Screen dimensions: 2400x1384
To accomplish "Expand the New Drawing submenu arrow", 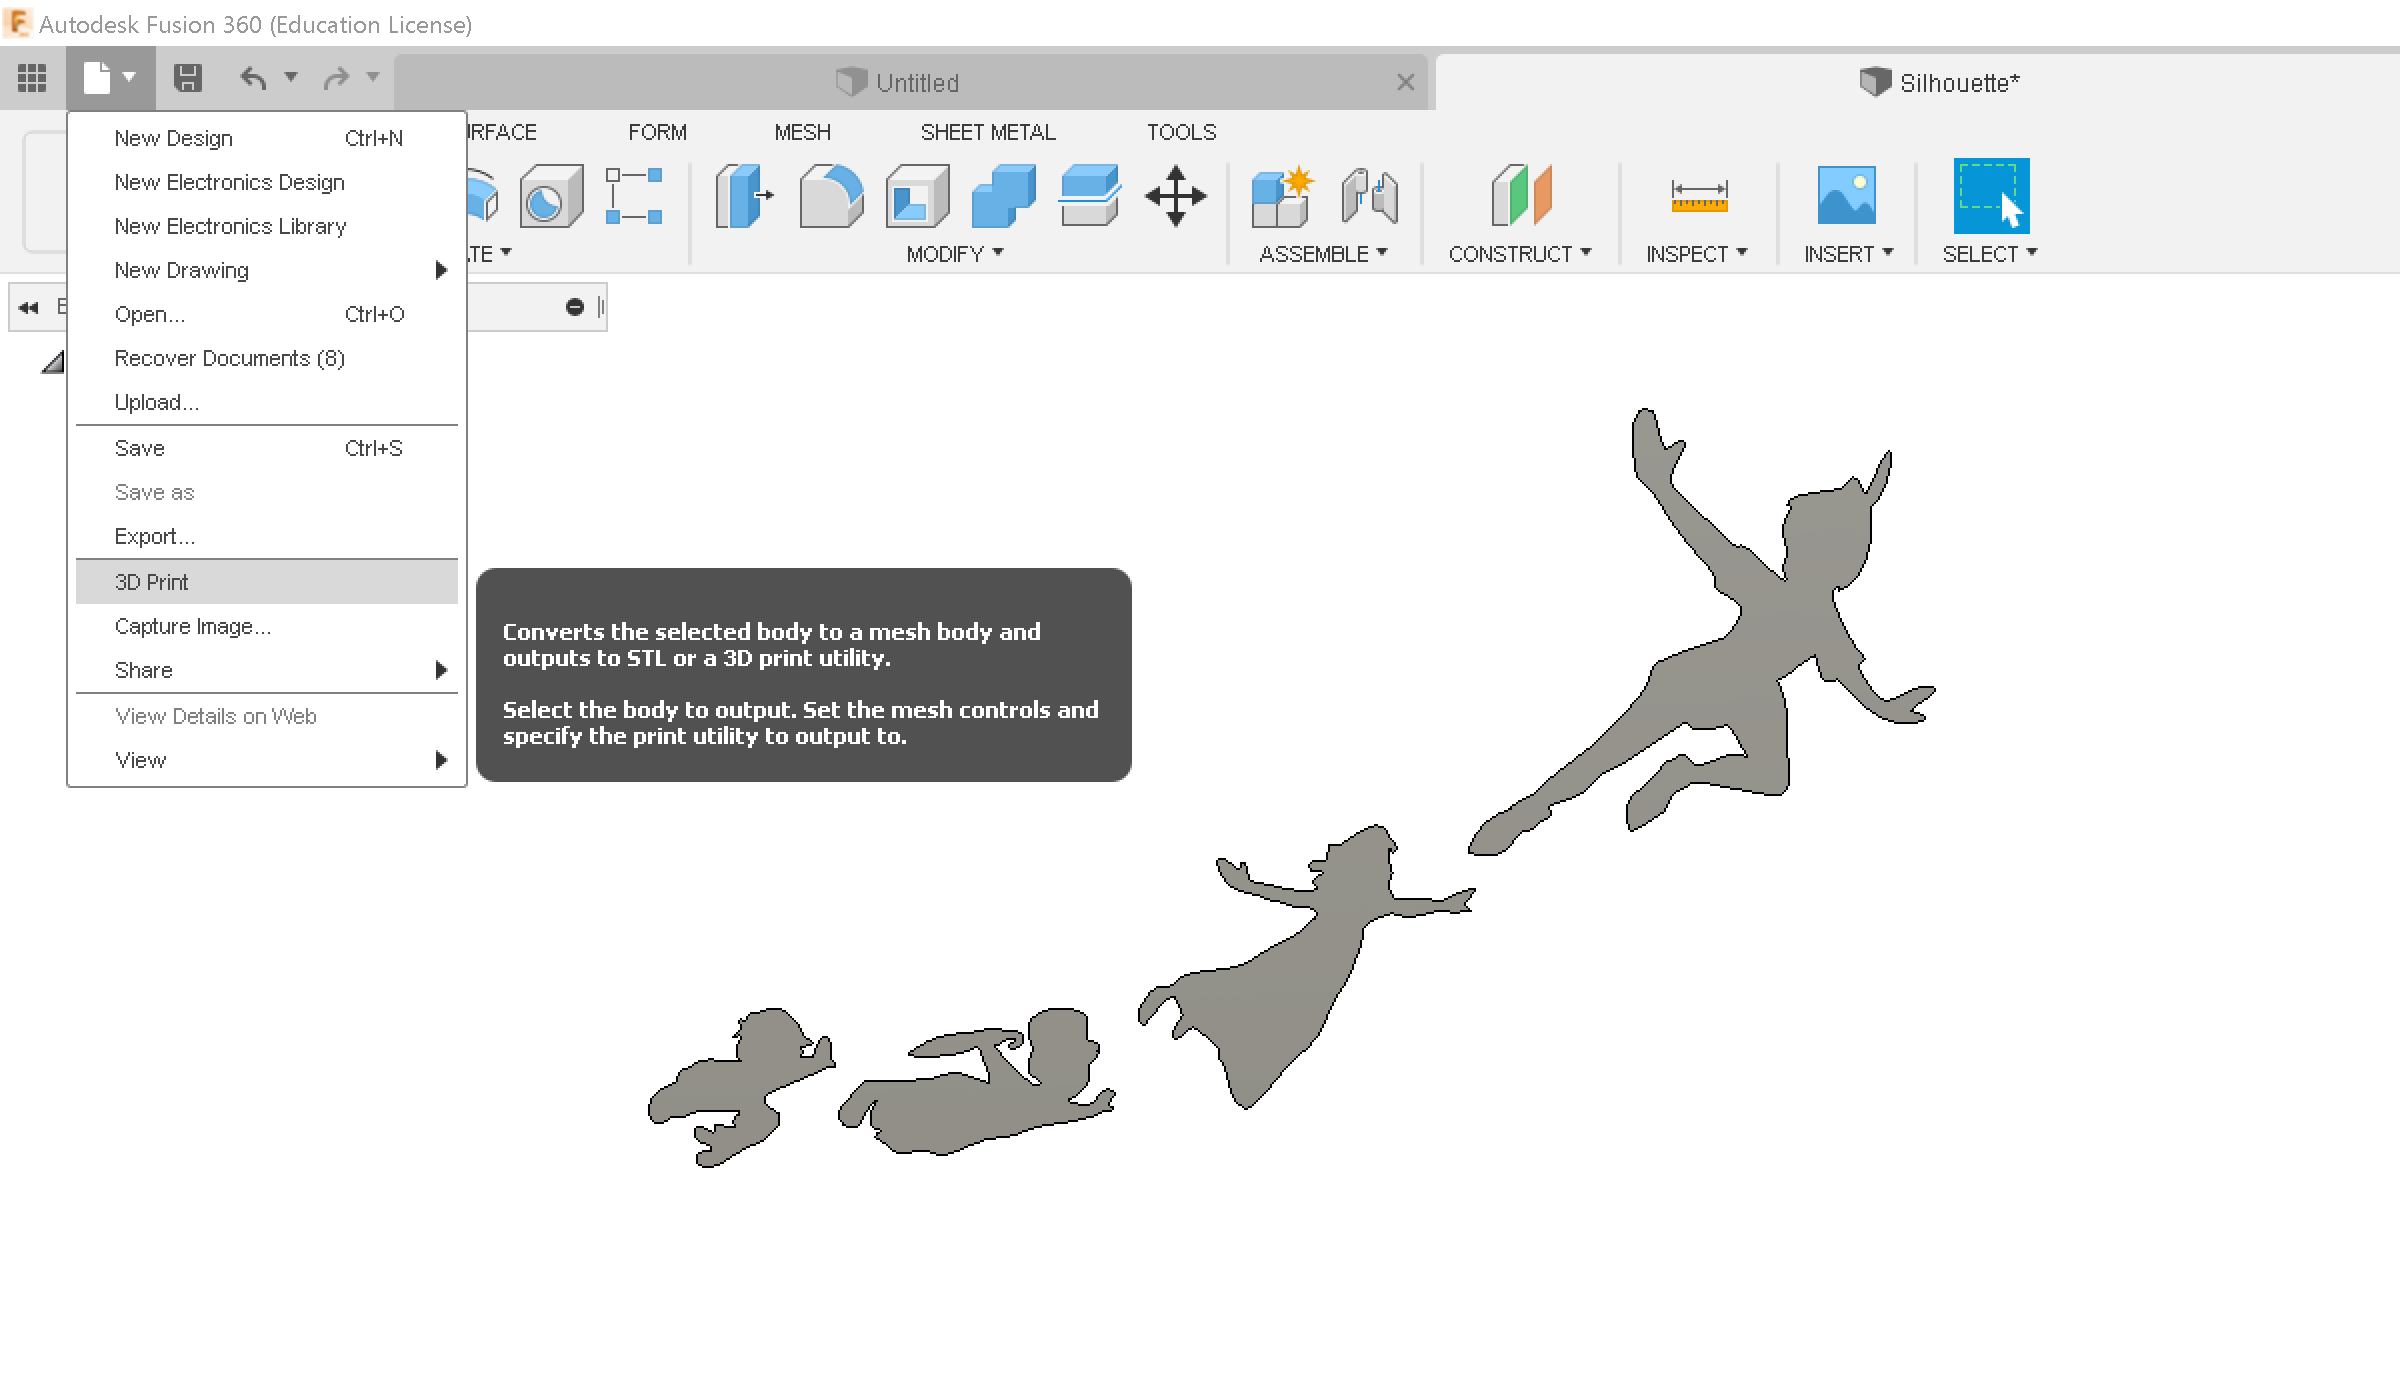I will pyautogui.click(x=440, y=270).
